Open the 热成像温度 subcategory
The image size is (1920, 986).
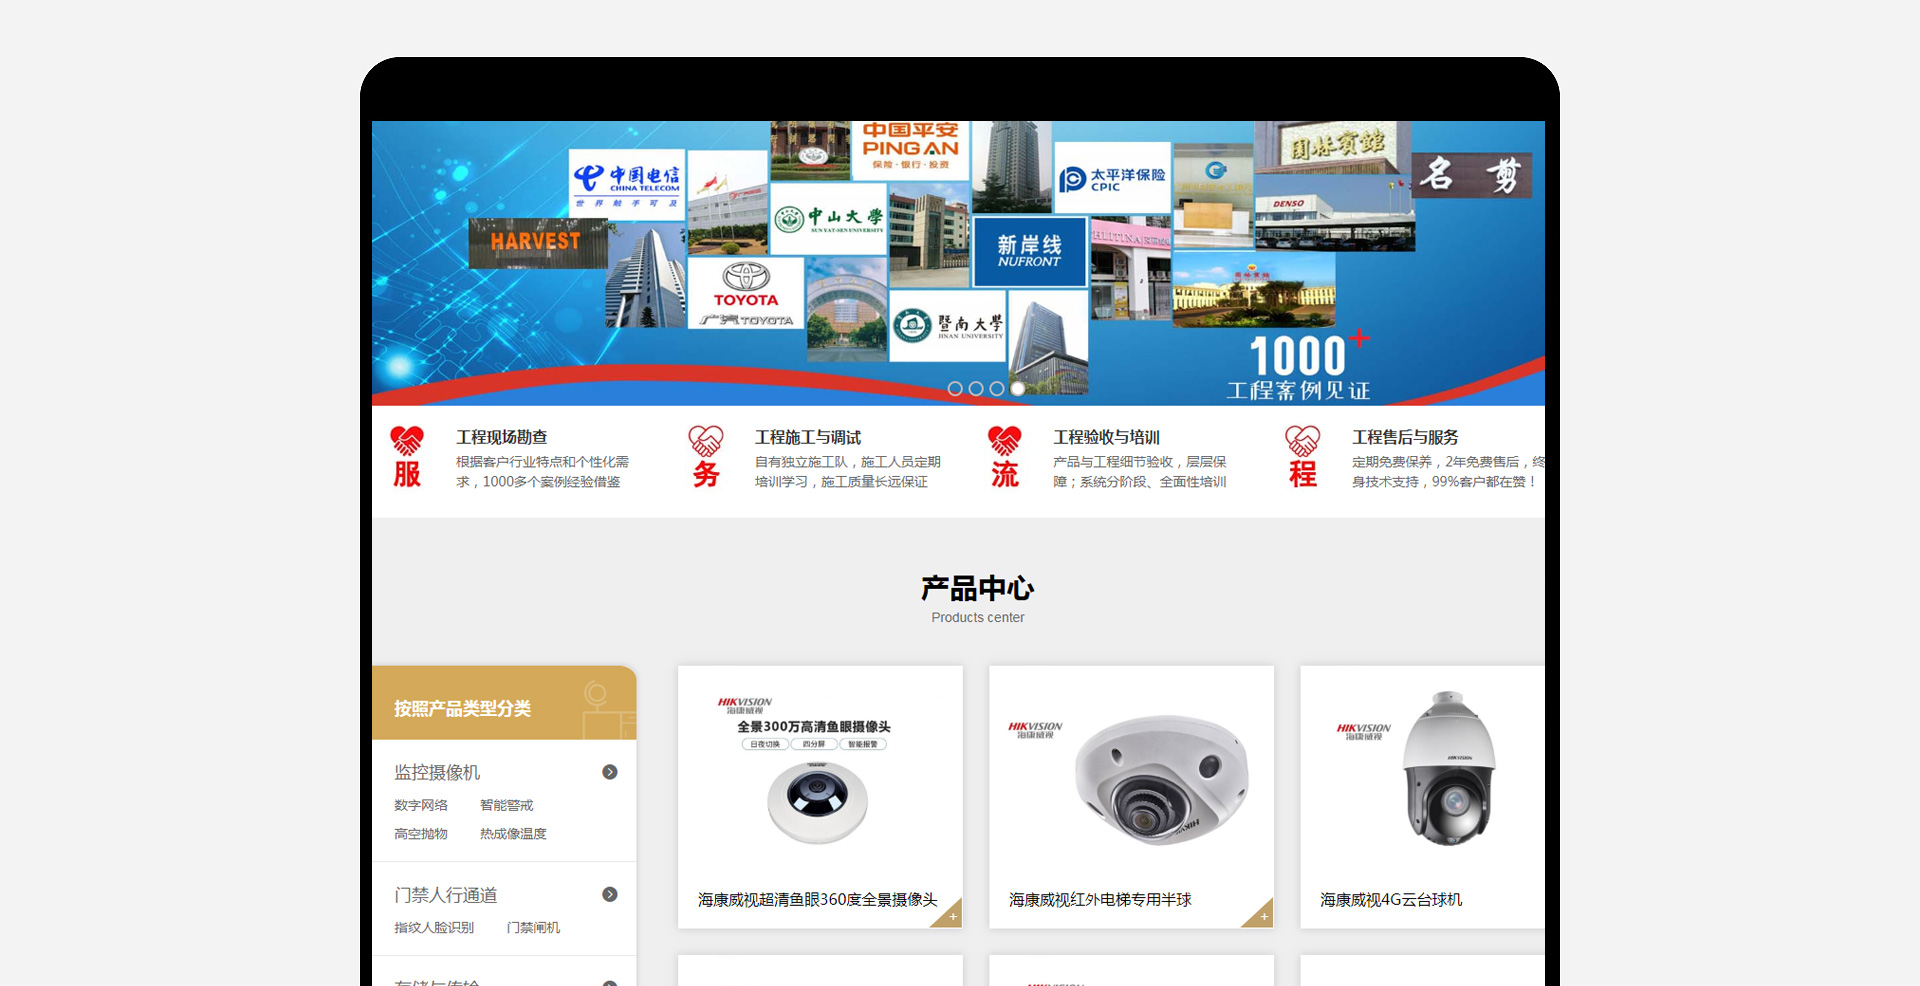coord(513,834)
